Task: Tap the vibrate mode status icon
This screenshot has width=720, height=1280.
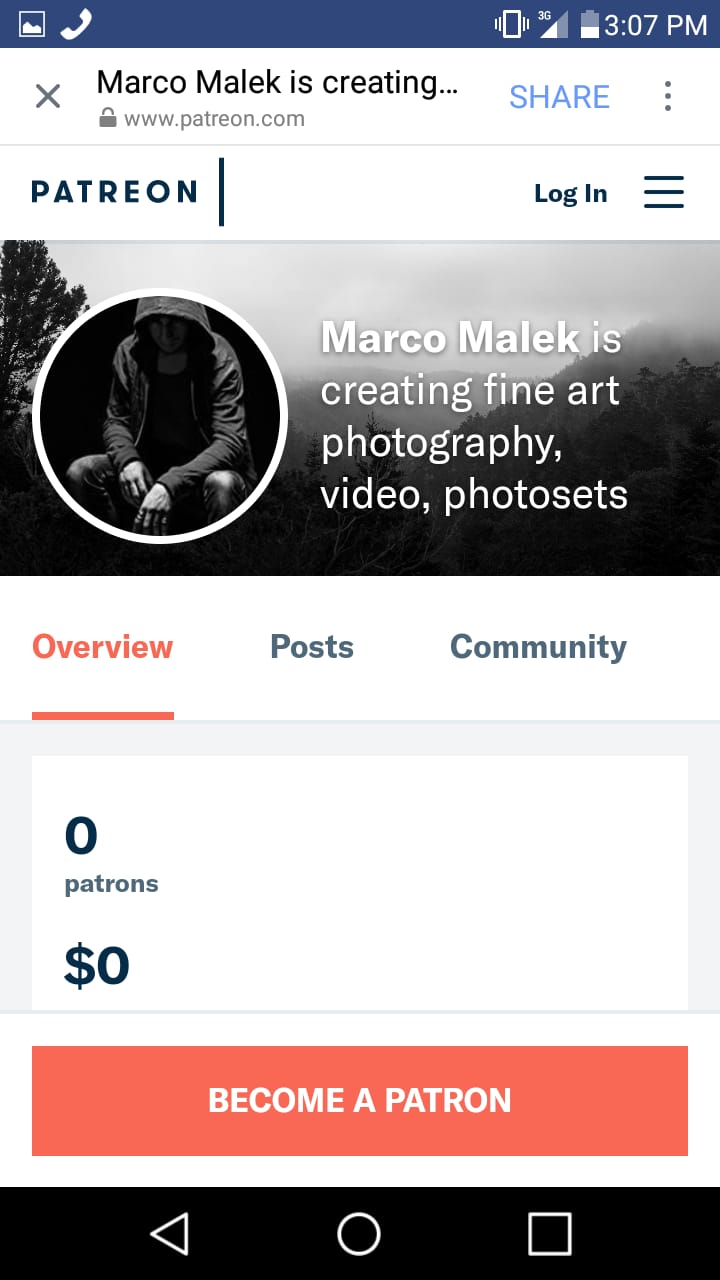Action: (511, 24)
